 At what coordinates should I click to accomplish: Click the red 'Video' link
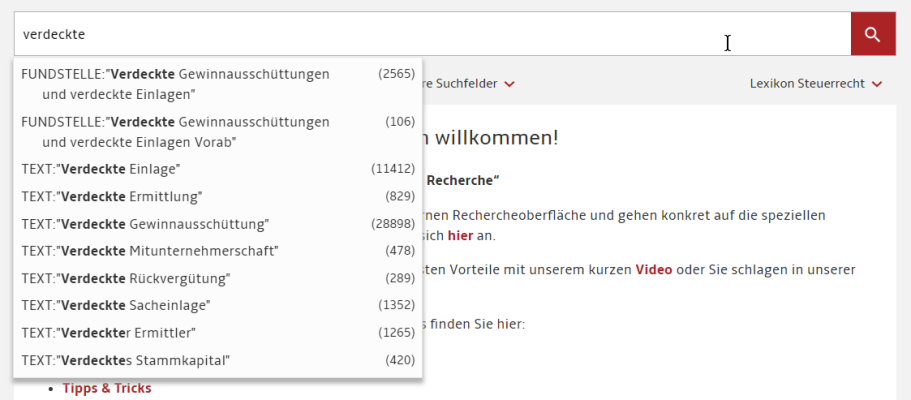tap(654, 270)
